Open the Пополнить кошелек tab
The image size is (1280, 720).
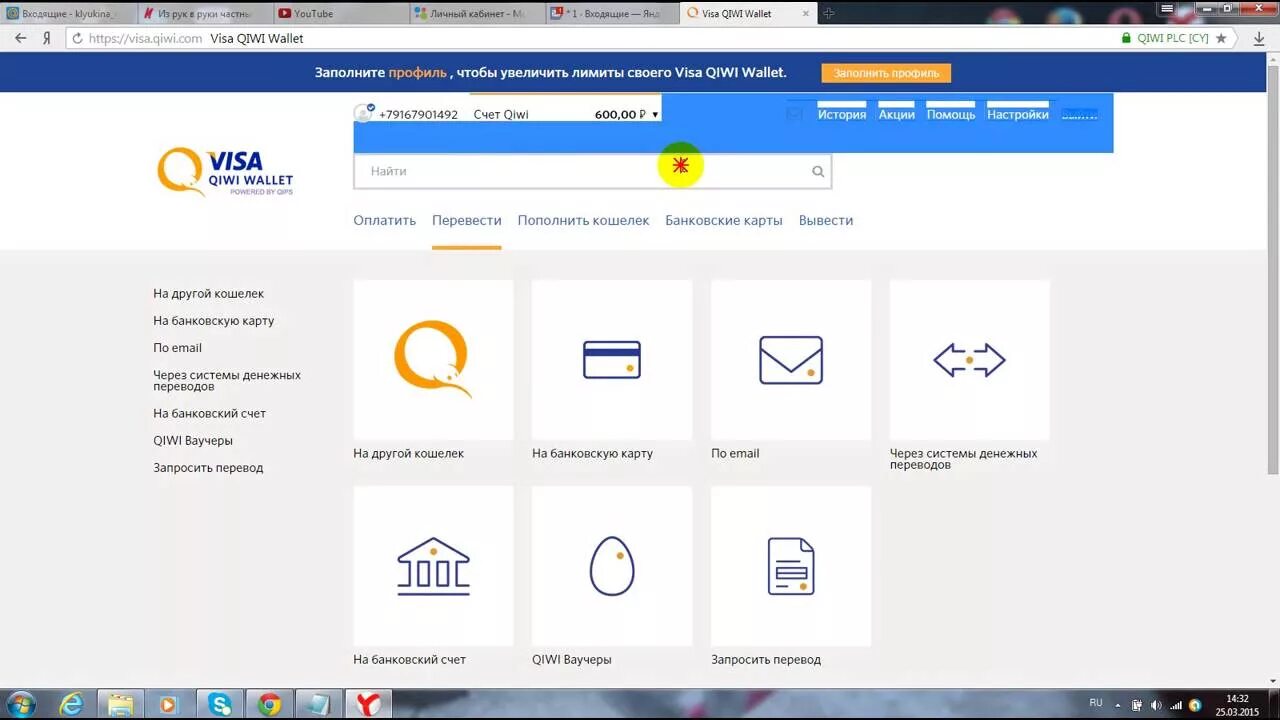(x=583, y=220)
